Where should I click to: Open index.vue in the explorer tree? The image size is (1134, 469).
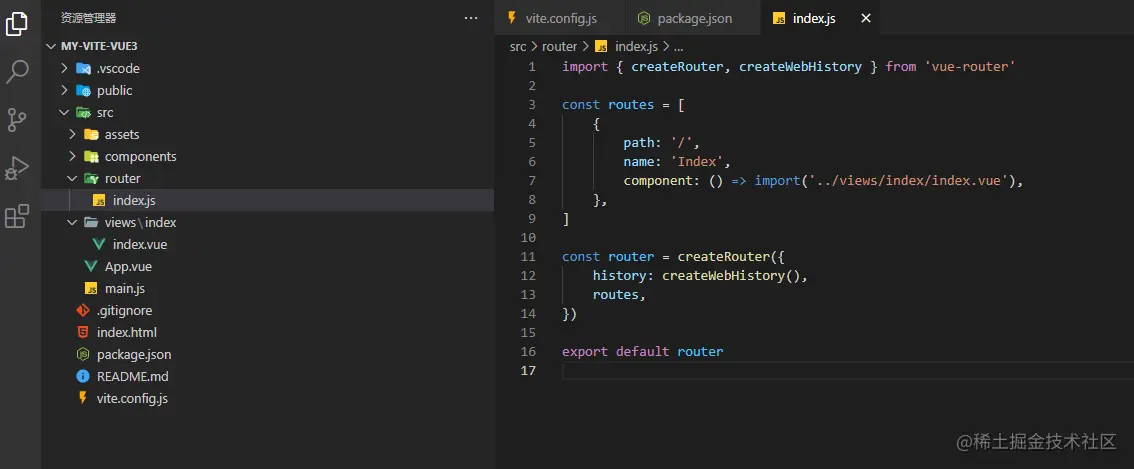[268, 245]
